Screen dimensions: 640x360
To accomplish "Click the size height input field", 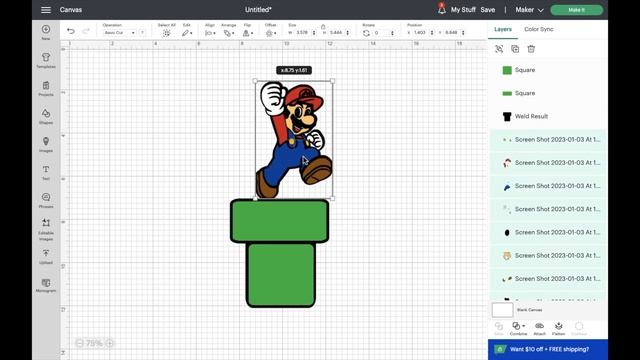I will [x=336, y=33].
